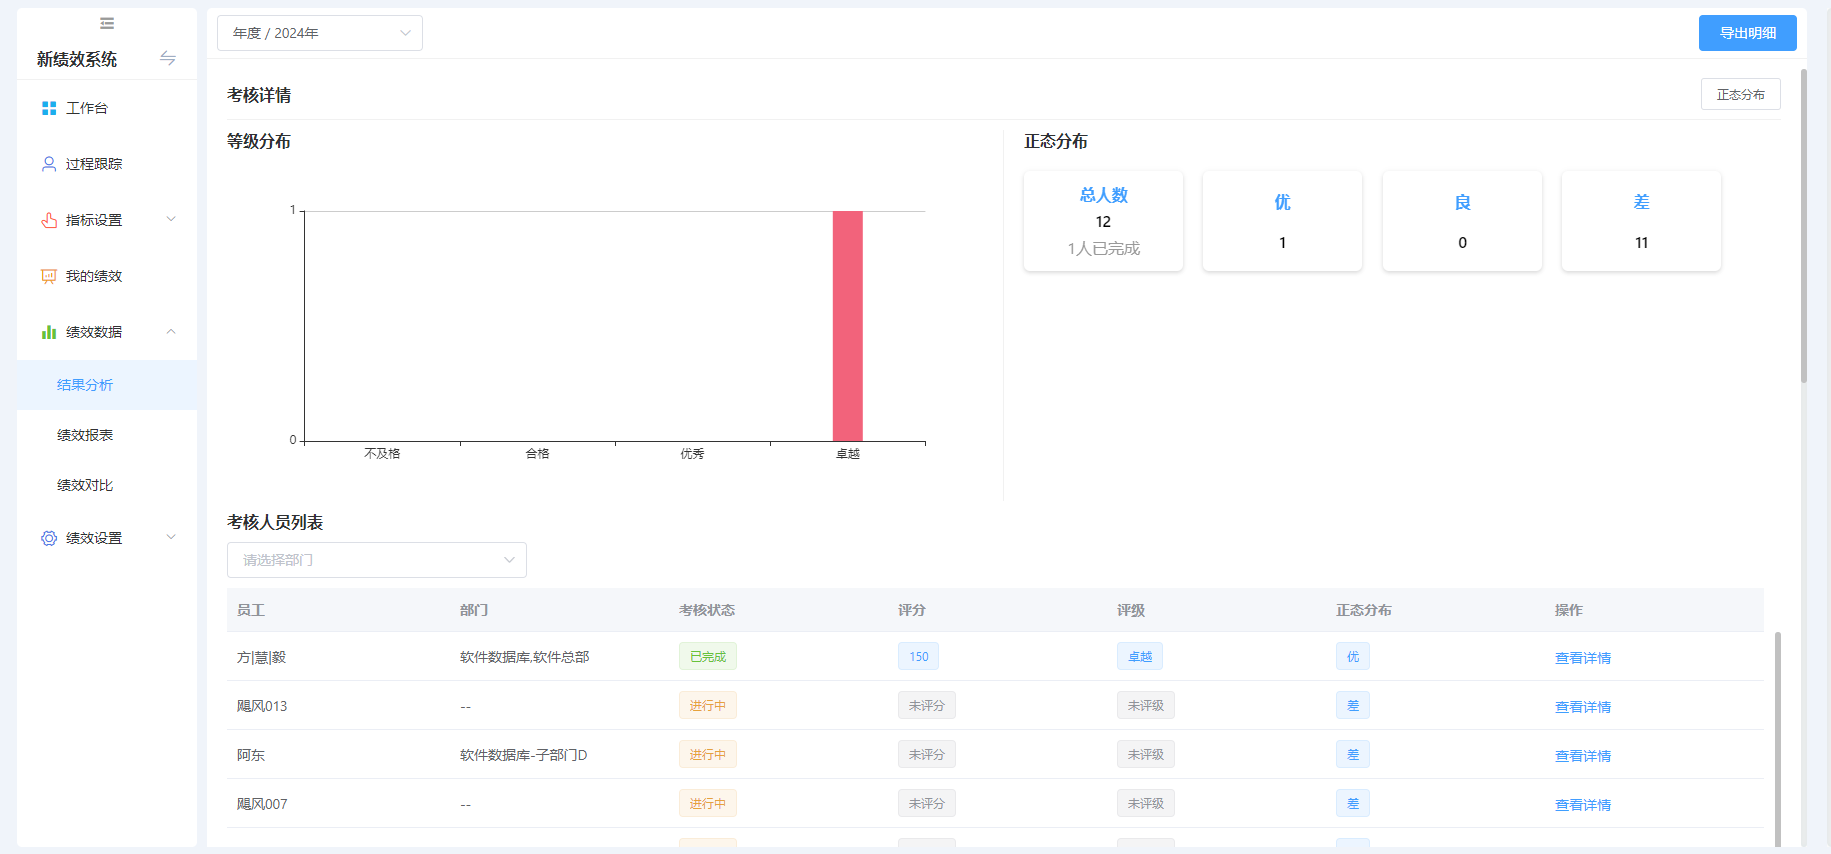Open the 绩效对比 menu item
The width and height of the screenshot is (1831, 854).
click(85, 485)
